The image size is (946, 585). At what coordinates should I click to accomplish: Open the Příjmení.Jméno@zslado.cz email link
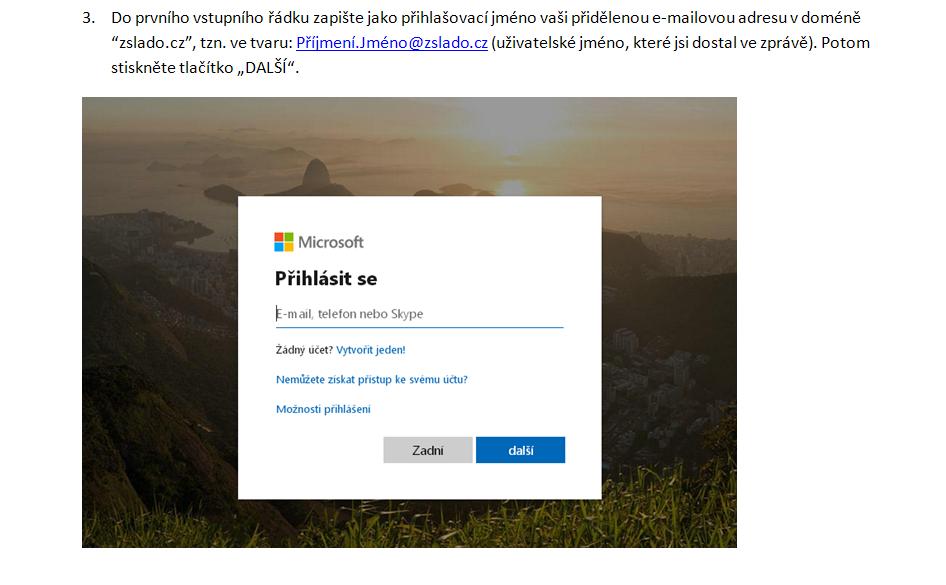[x=392, y=45]
